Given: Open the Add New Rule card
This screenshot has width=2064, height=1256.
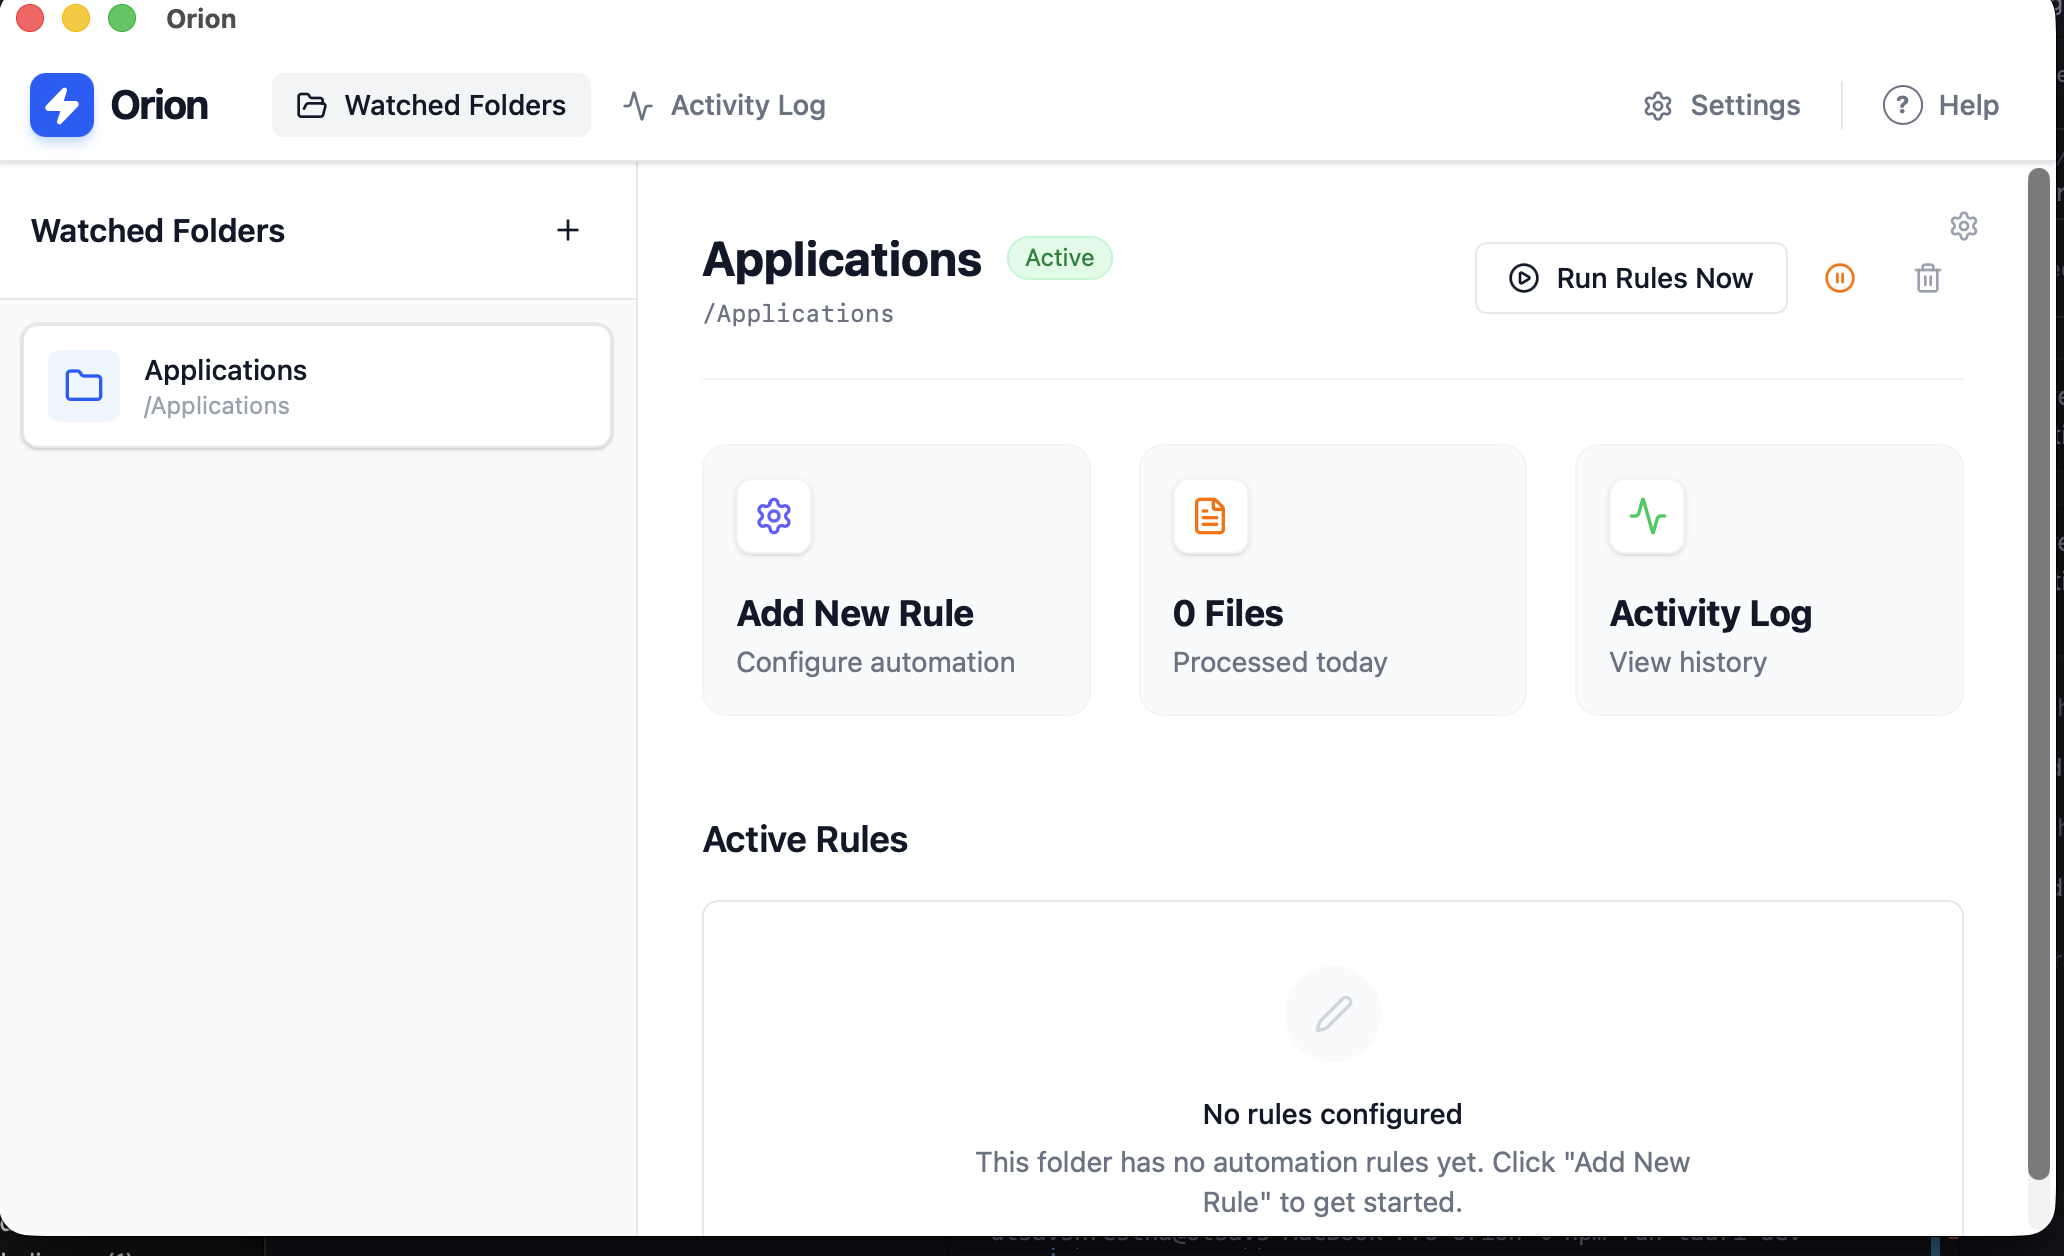Looking at the screenshot, I should point(896,579).
